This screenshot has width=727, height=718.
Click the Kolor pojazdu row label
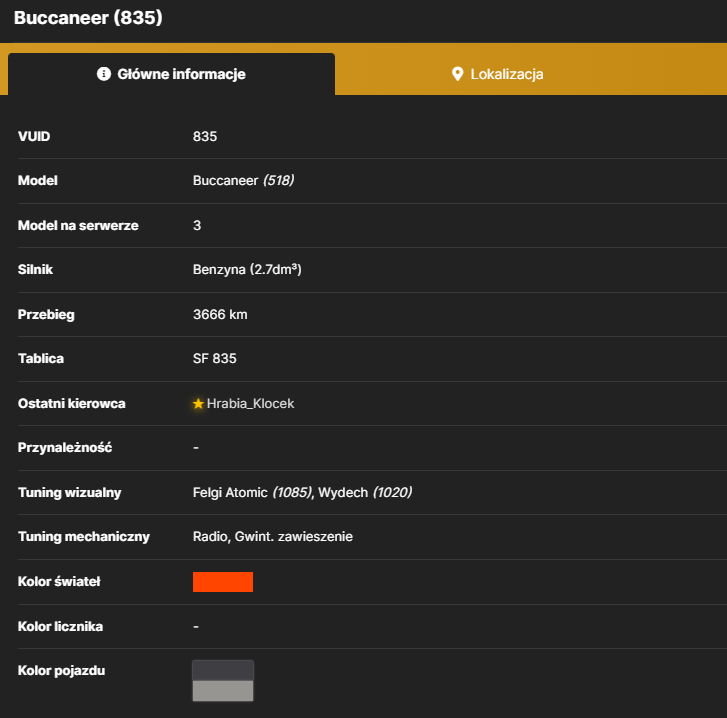[x=61, y=671]
